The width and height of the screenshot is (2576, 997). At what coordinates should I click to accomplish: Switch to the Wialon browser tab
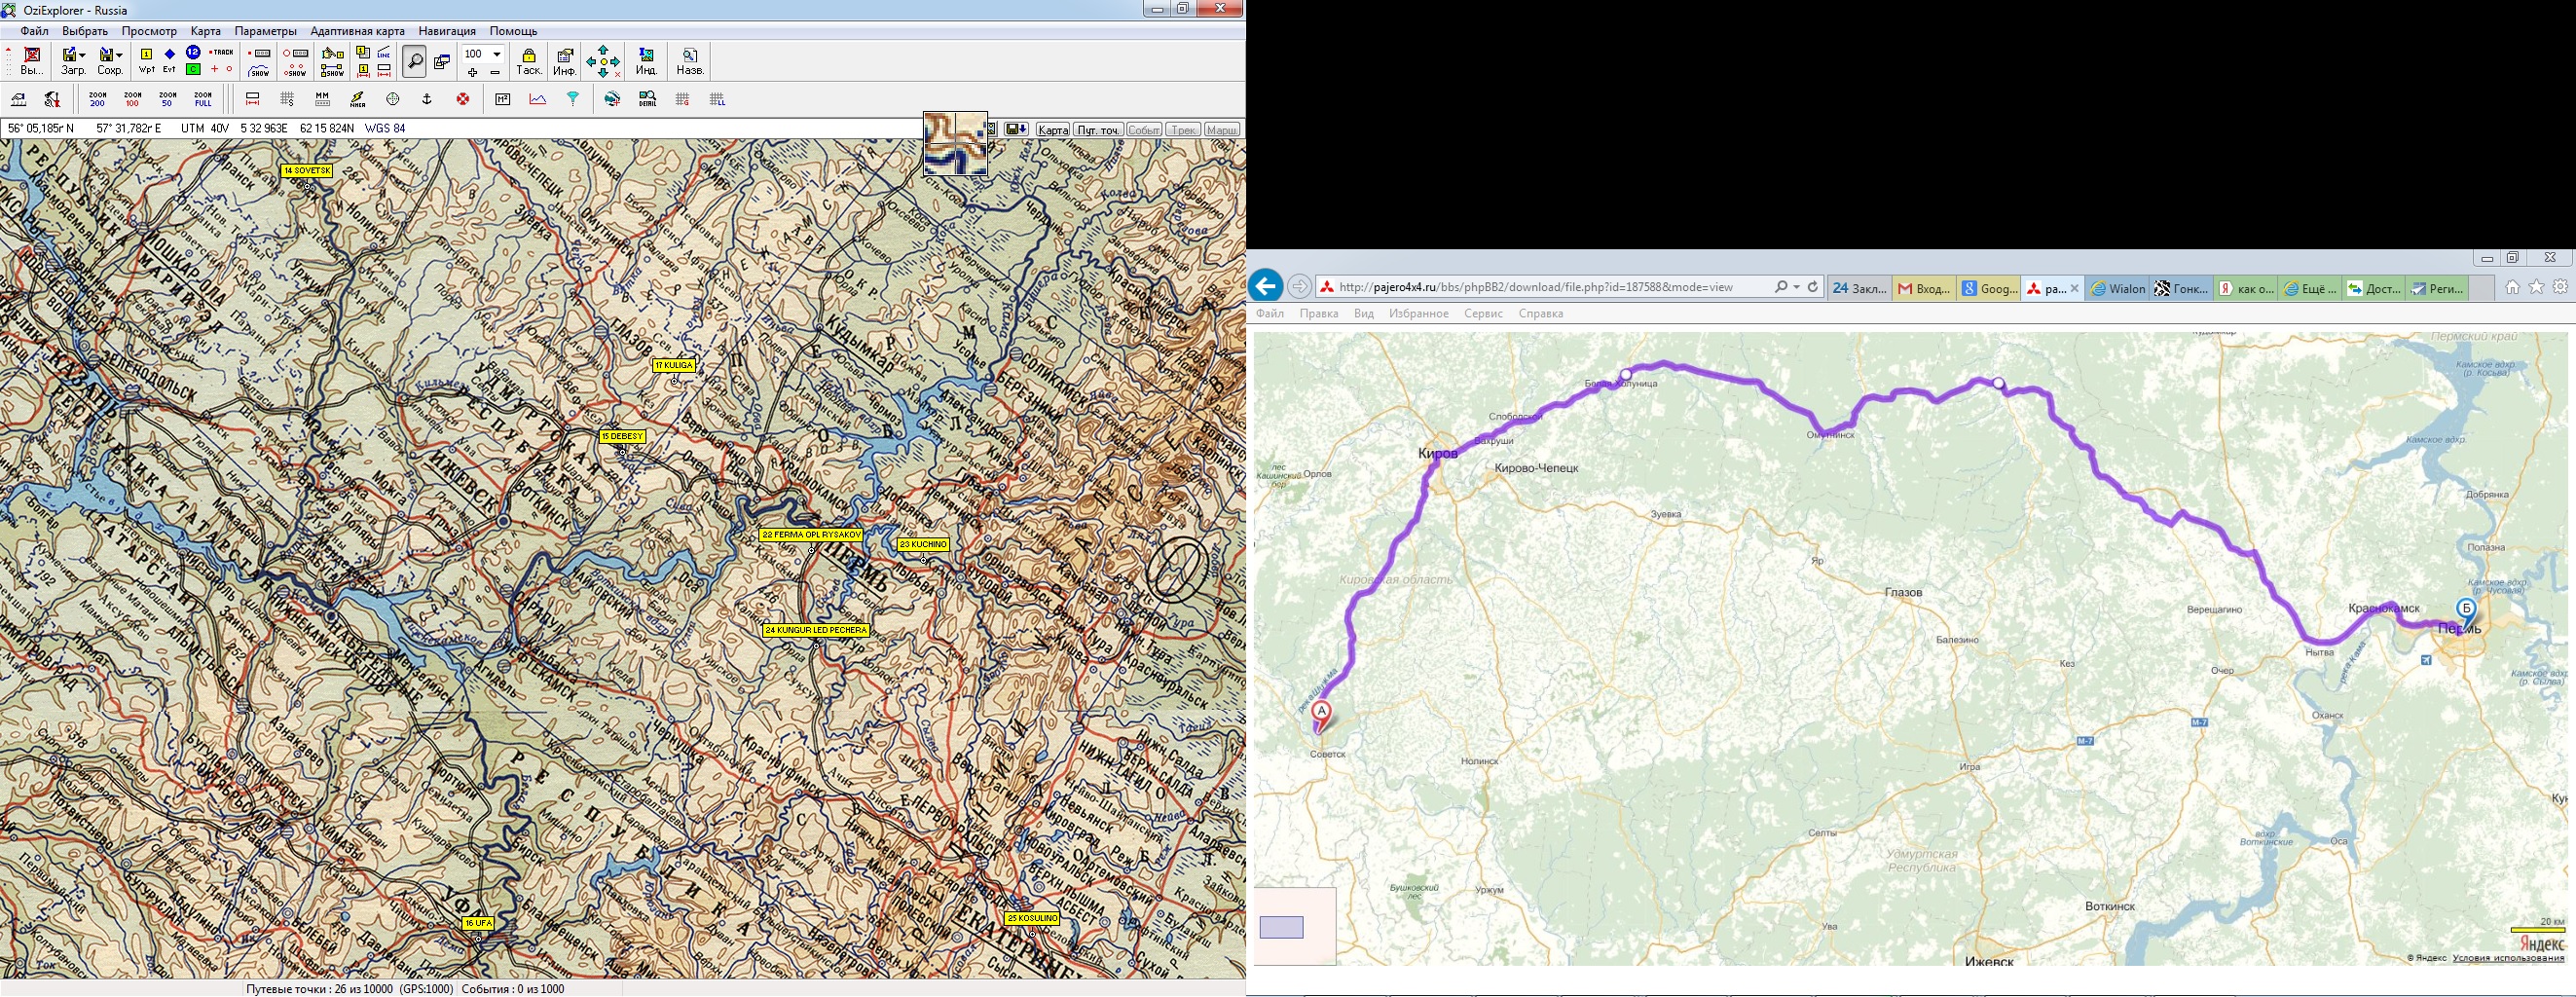[2117, 288]
